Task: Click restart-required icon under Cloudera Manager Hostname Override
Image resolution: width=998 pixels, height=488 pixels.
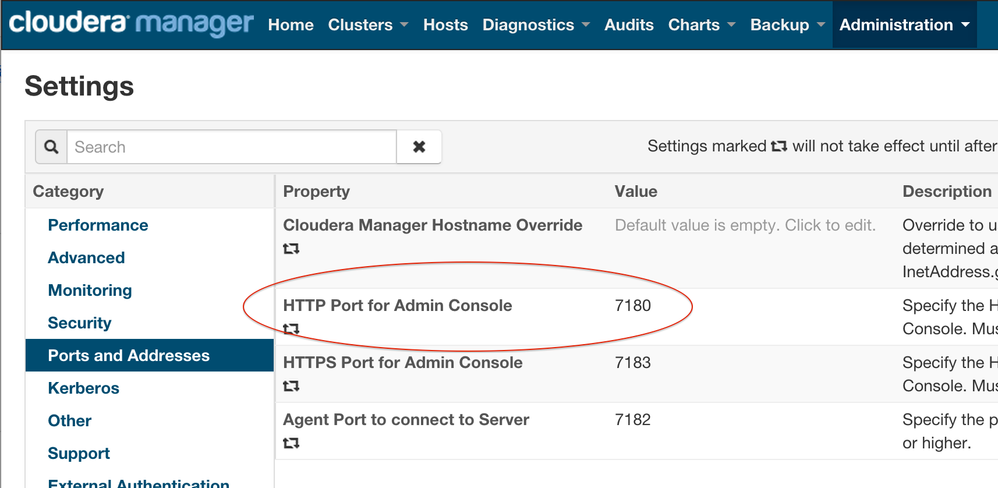Action: coord(291,249)
